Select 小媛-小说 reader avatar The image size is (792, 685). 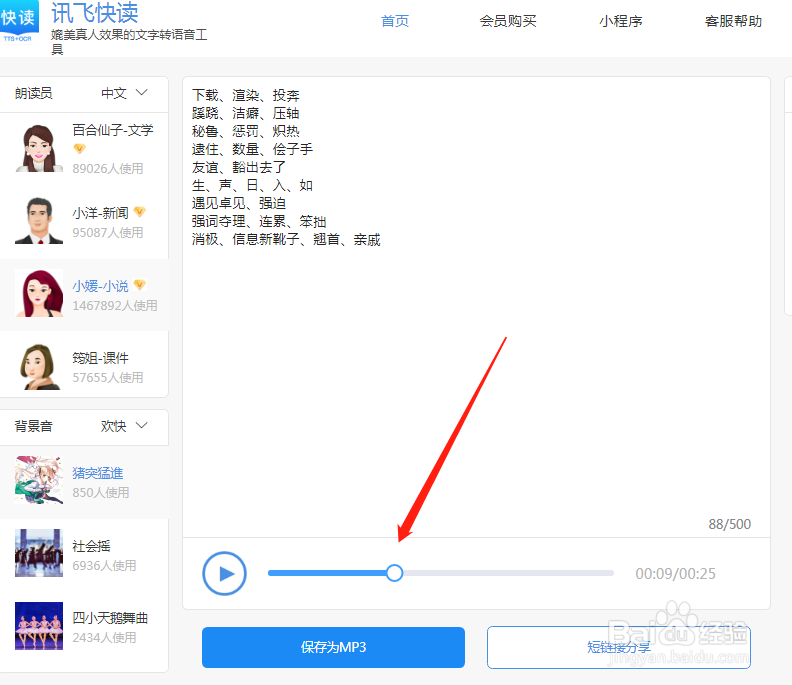coord(39,293)
